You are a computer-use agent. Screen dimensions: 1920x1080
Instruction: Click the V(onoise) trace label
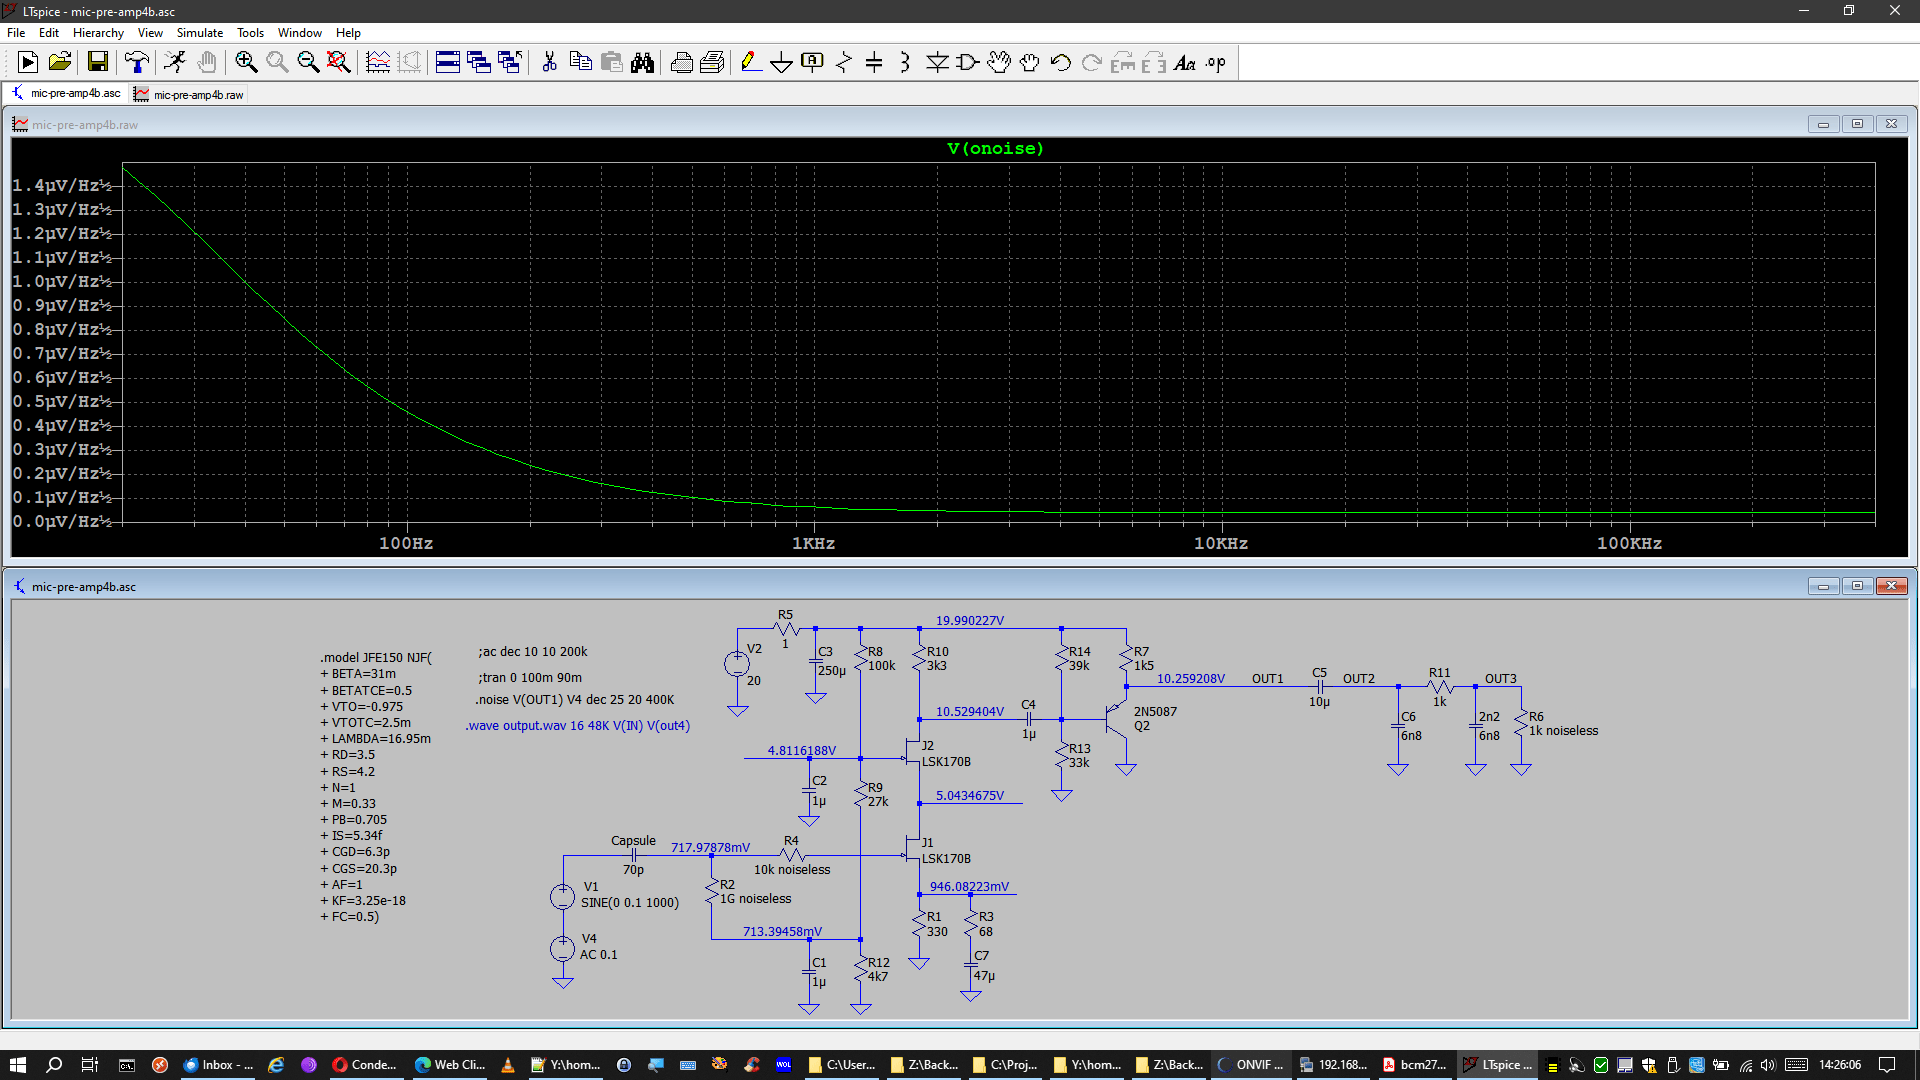(x=995, y=148)
